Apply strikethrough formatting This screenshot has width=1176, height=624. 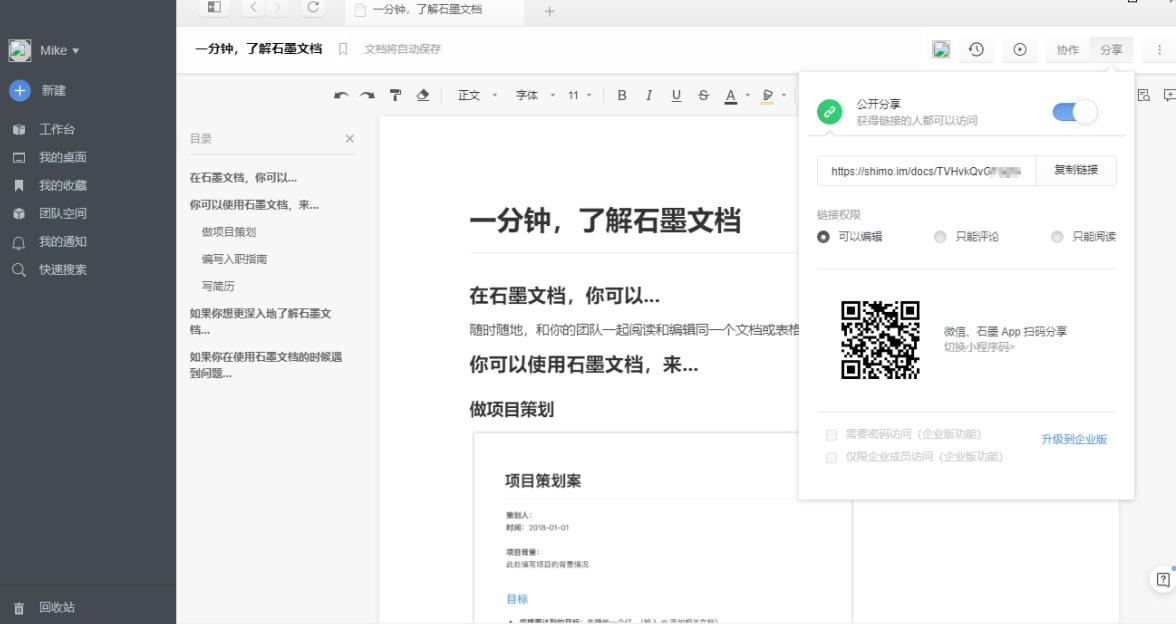pyautogui.click(x=704, y=96)
